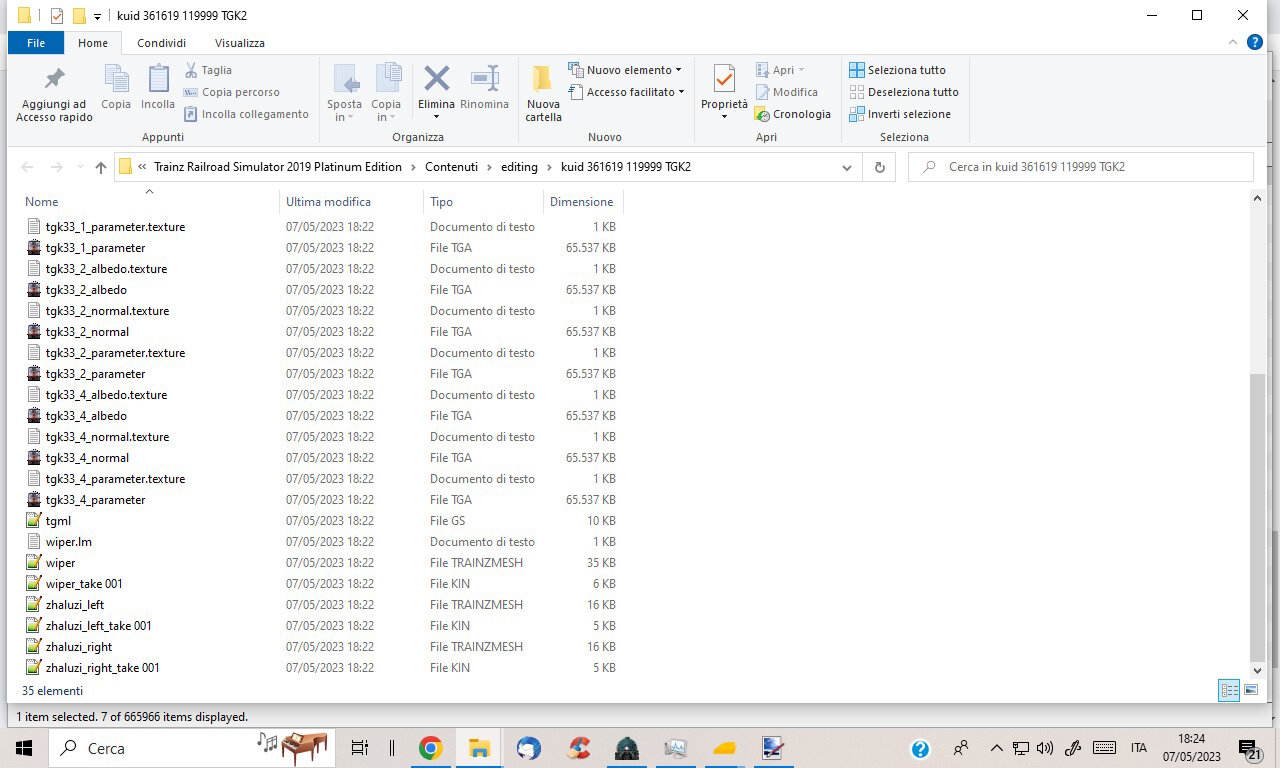
Task: Sort by Ultima modifica column header
Action: 328,202
